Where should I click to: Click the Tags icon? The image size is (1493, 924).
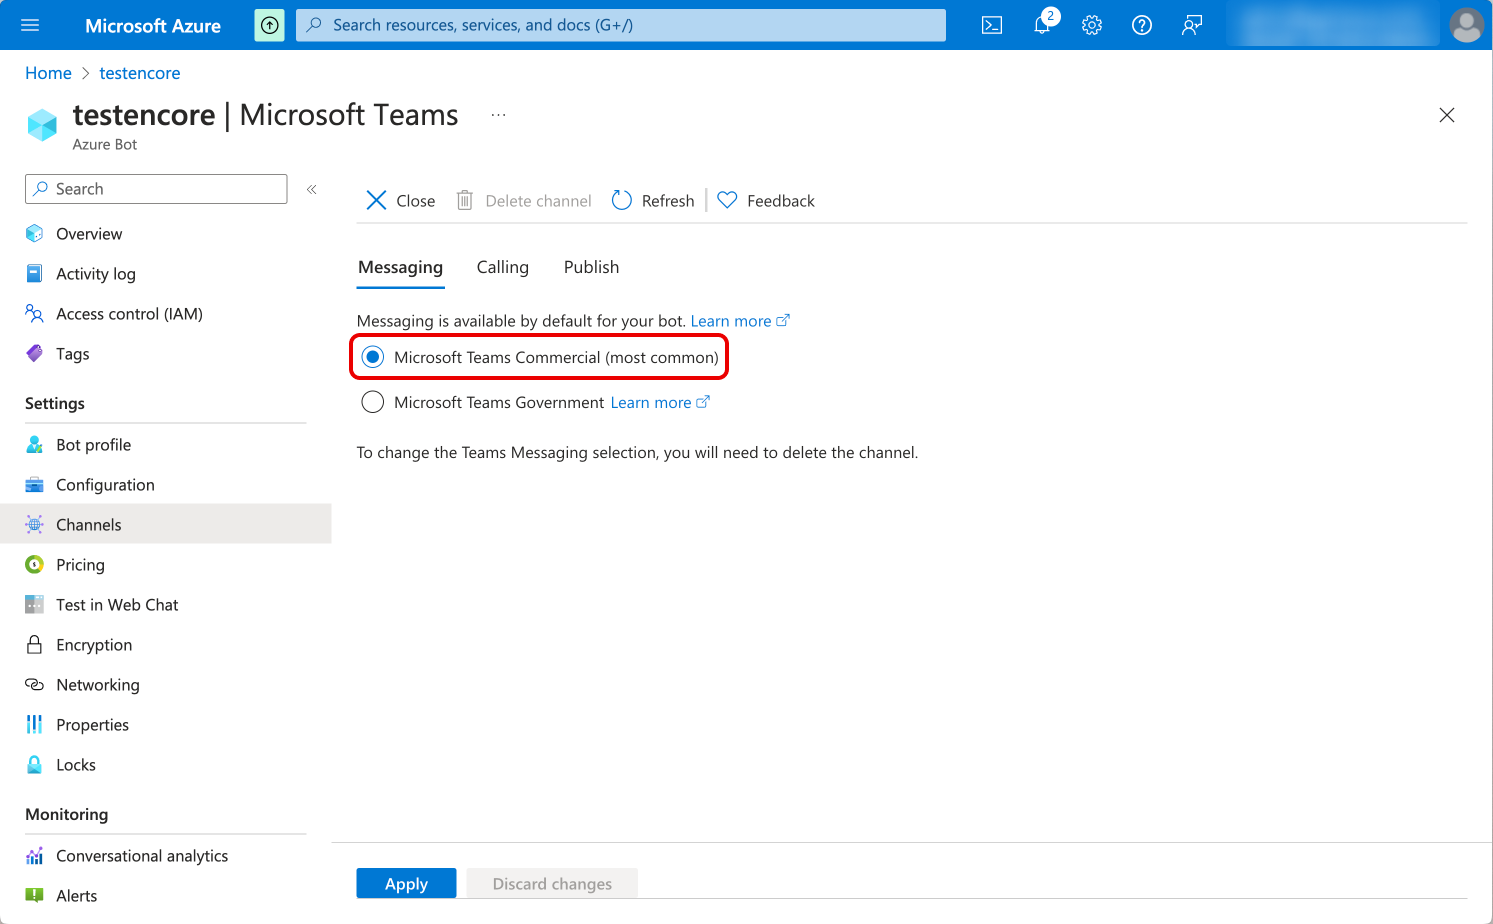(x=34, y=353)
